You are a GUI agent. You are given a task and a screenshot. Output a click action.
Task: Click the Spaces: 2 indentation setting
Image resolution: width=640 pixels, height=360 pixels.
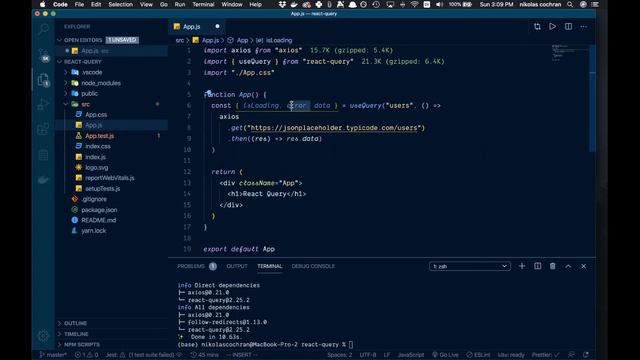point(340,355)
